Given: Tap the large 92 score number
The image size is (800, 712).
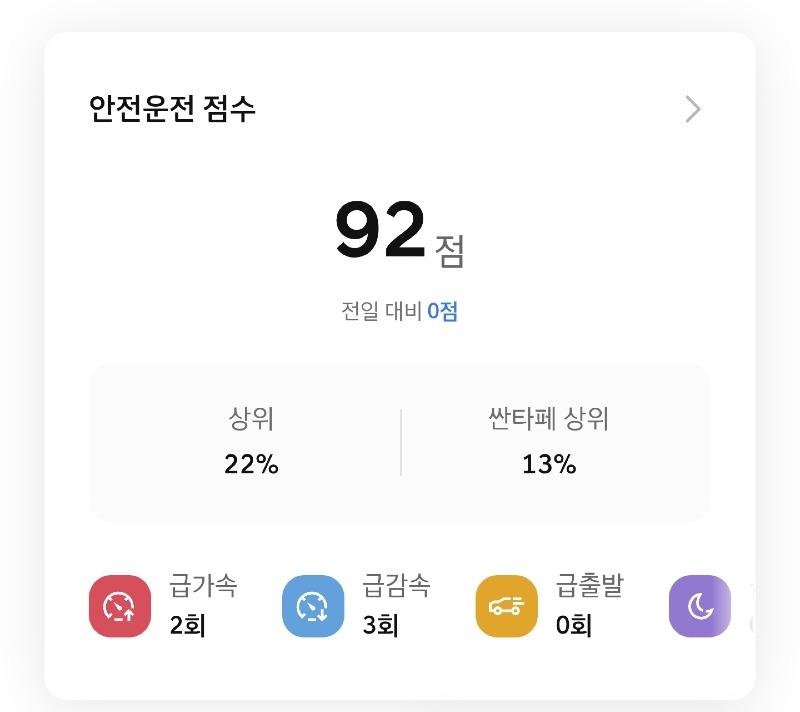Looking at the screenshot, I should point(380,229).
